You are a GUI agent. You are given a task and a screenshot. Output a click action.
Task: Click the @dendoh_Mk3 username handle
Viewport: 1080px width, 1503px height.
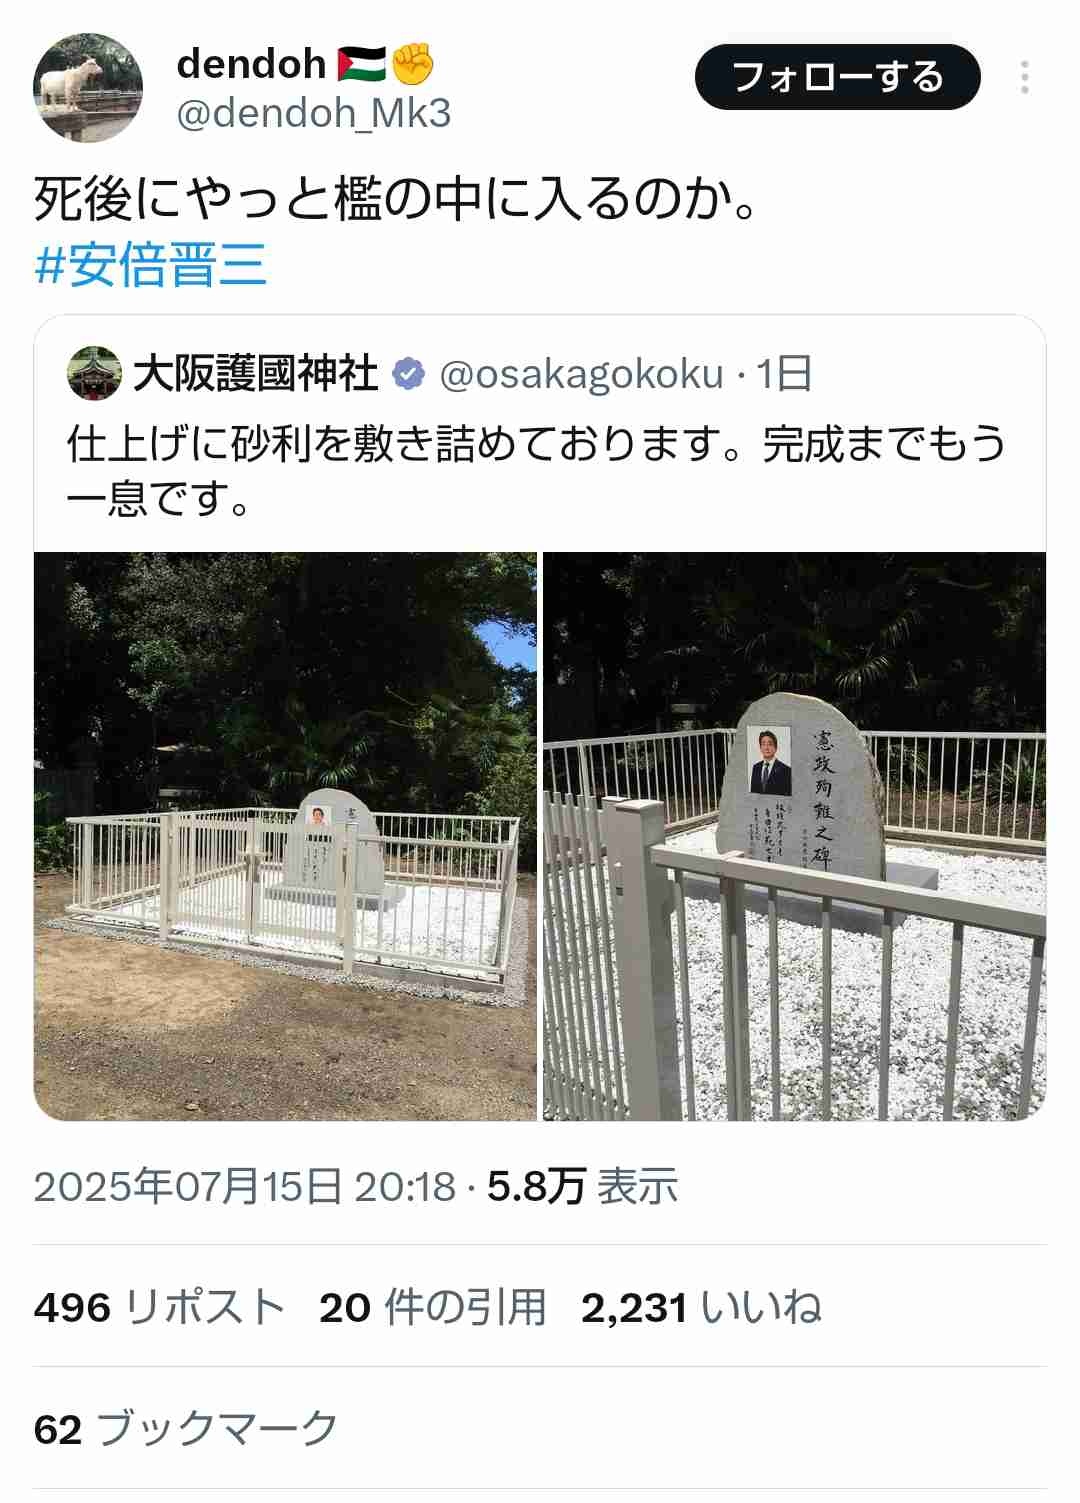point(314,113)
